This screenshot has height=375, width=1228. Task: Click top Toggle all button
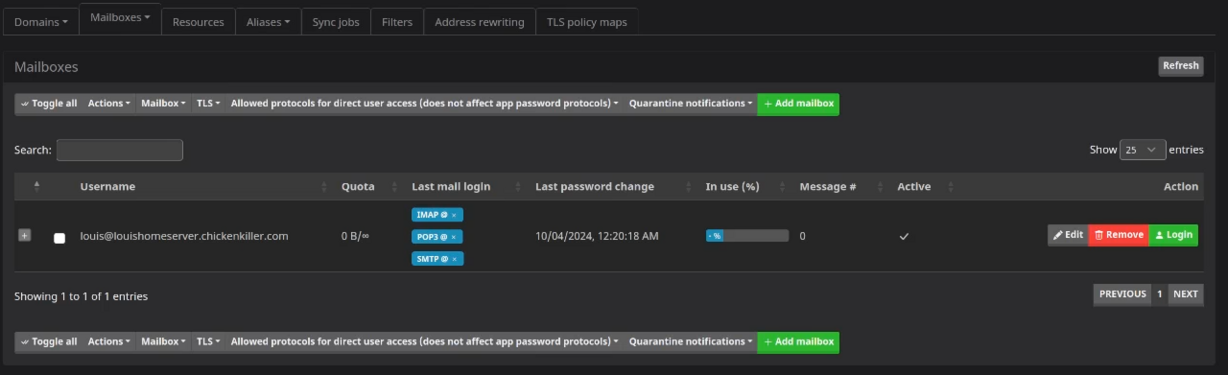tap(49, 103)
